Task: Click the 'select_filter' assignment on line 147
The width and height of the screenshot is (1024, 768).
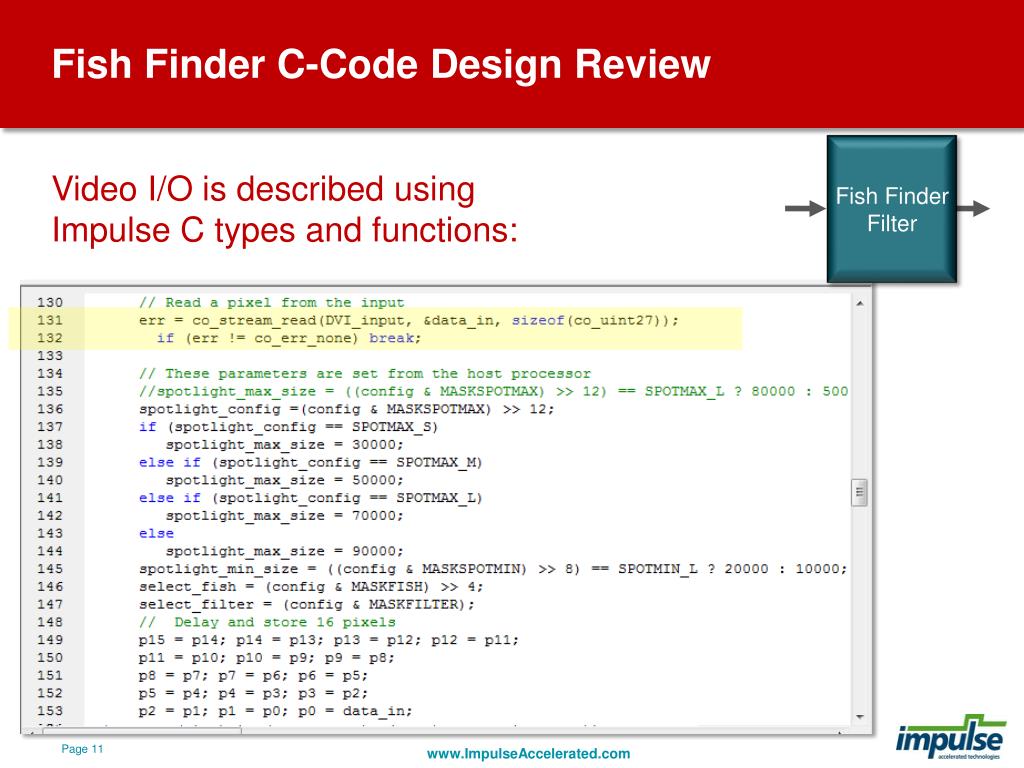Action: (307, 605)
